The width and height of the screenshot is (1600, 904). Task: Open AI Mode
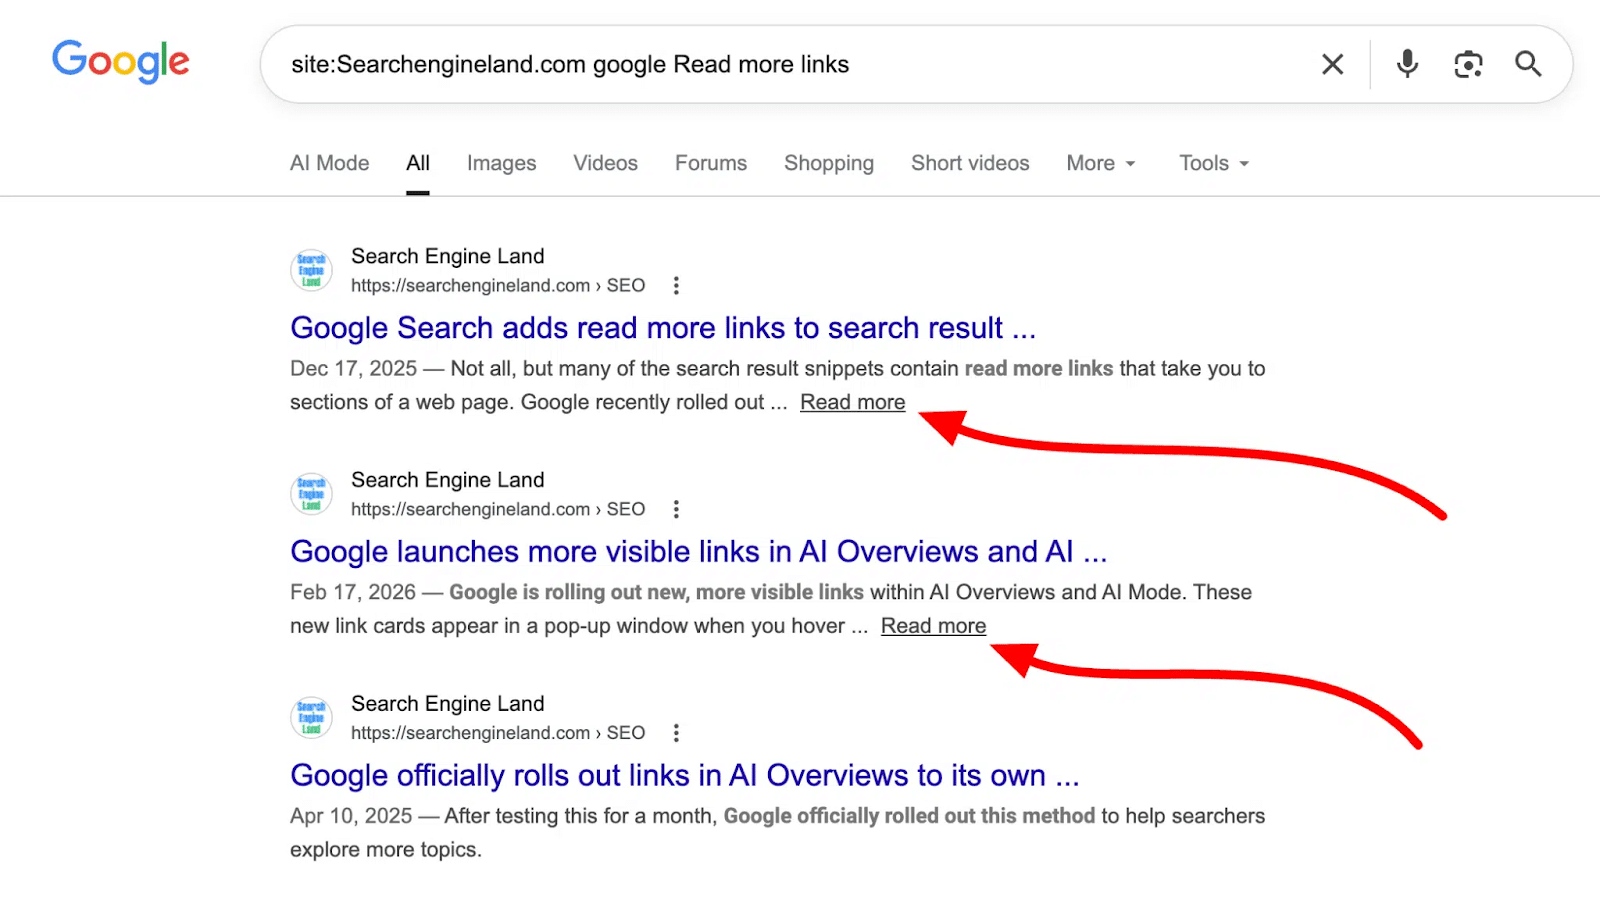(x=329, y=163)
